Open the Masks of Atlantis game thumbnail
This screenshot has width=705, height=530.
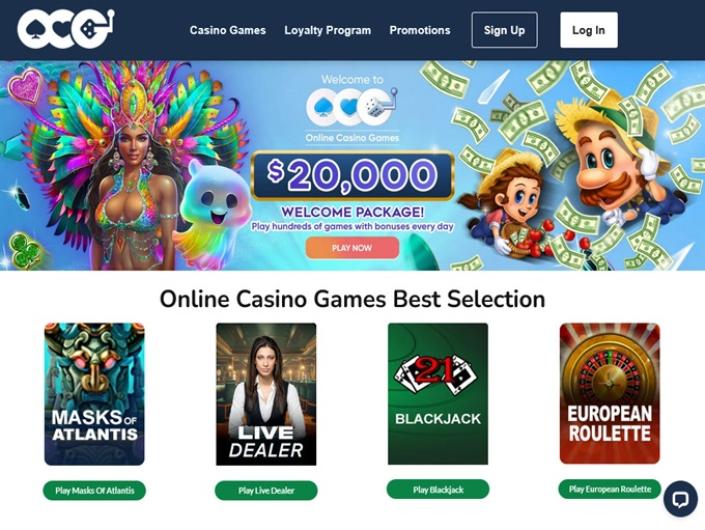pos(94,394)
